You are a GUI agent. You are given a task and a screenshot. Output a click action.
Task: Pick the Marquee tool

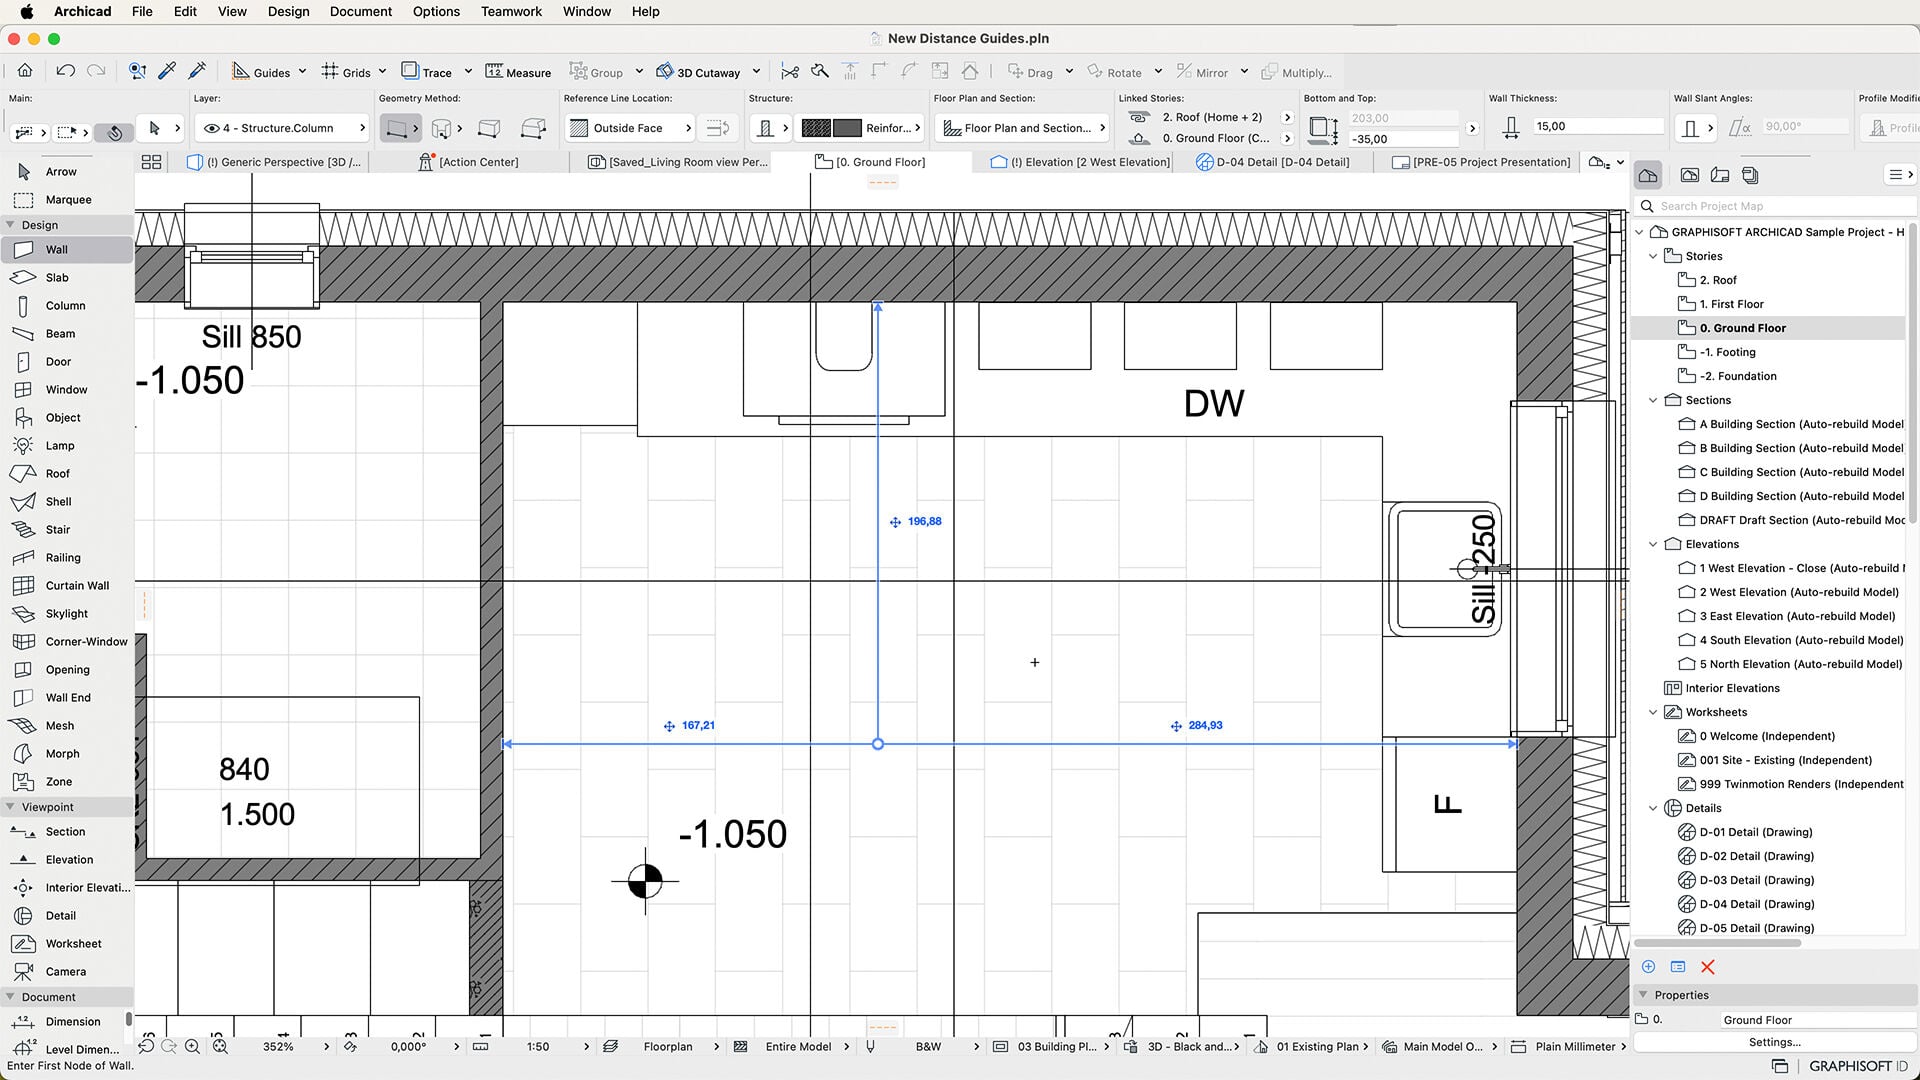click(67, 199)
